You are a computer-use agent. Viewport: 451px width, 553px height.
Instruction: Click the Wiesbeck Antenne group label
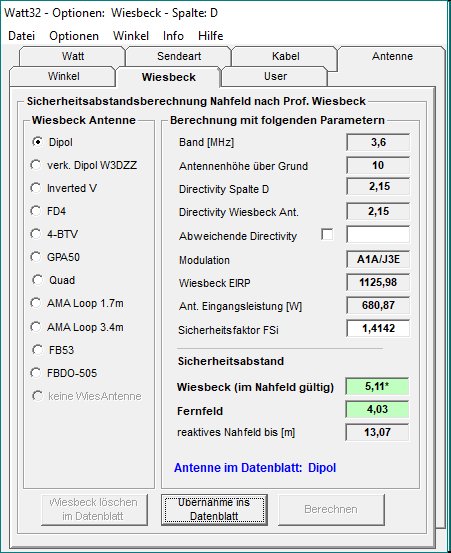[84, 120]
